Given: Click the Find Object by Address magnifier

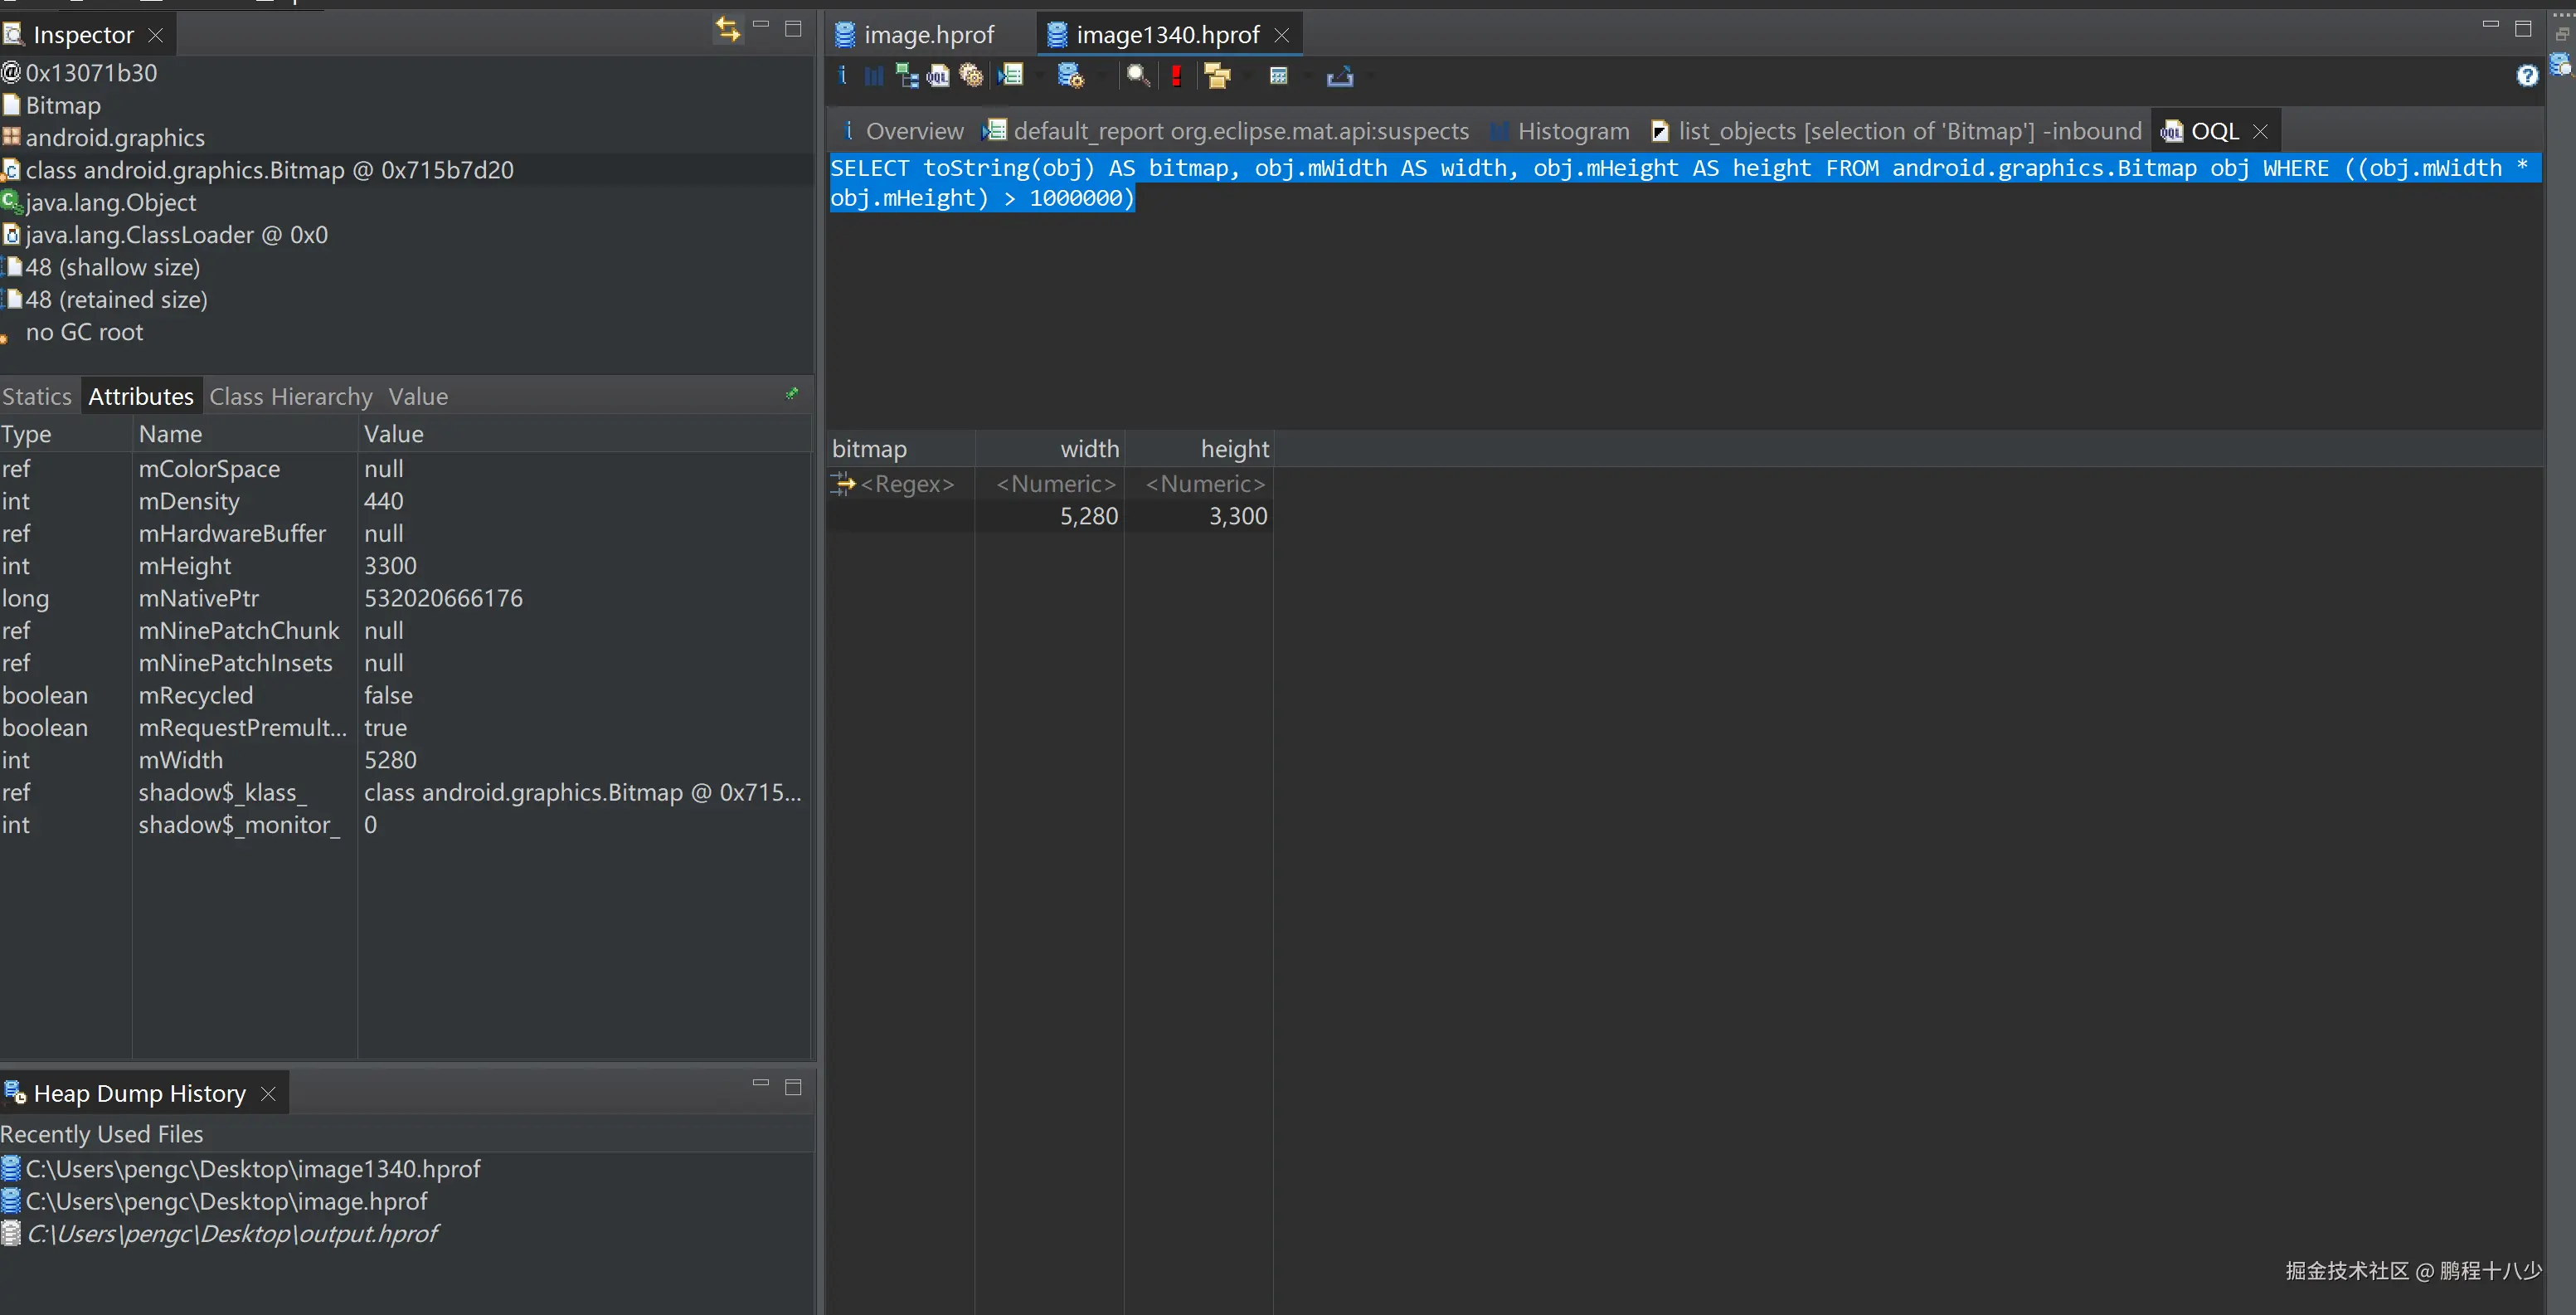Looking at the screenshot, I should point(1137,76).
